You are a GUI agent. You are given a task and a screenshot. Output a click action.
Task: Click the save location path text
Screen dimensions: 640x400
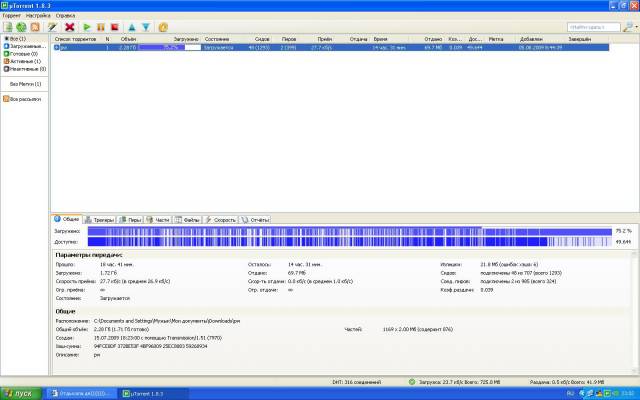tap(167, 321)
